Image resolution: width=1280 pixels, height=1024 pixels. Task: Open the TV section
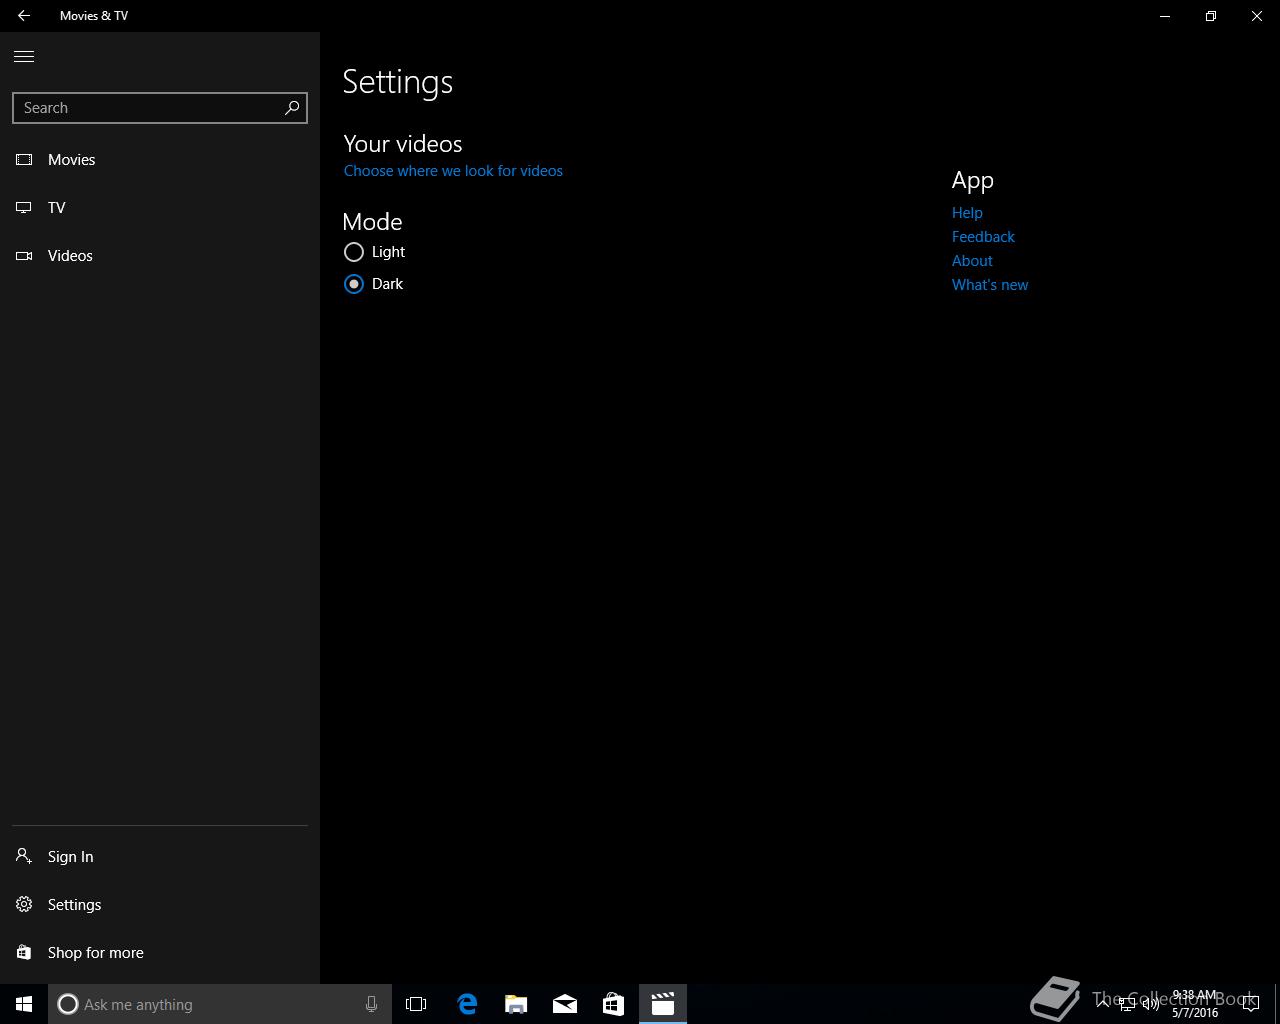[160, 208]
